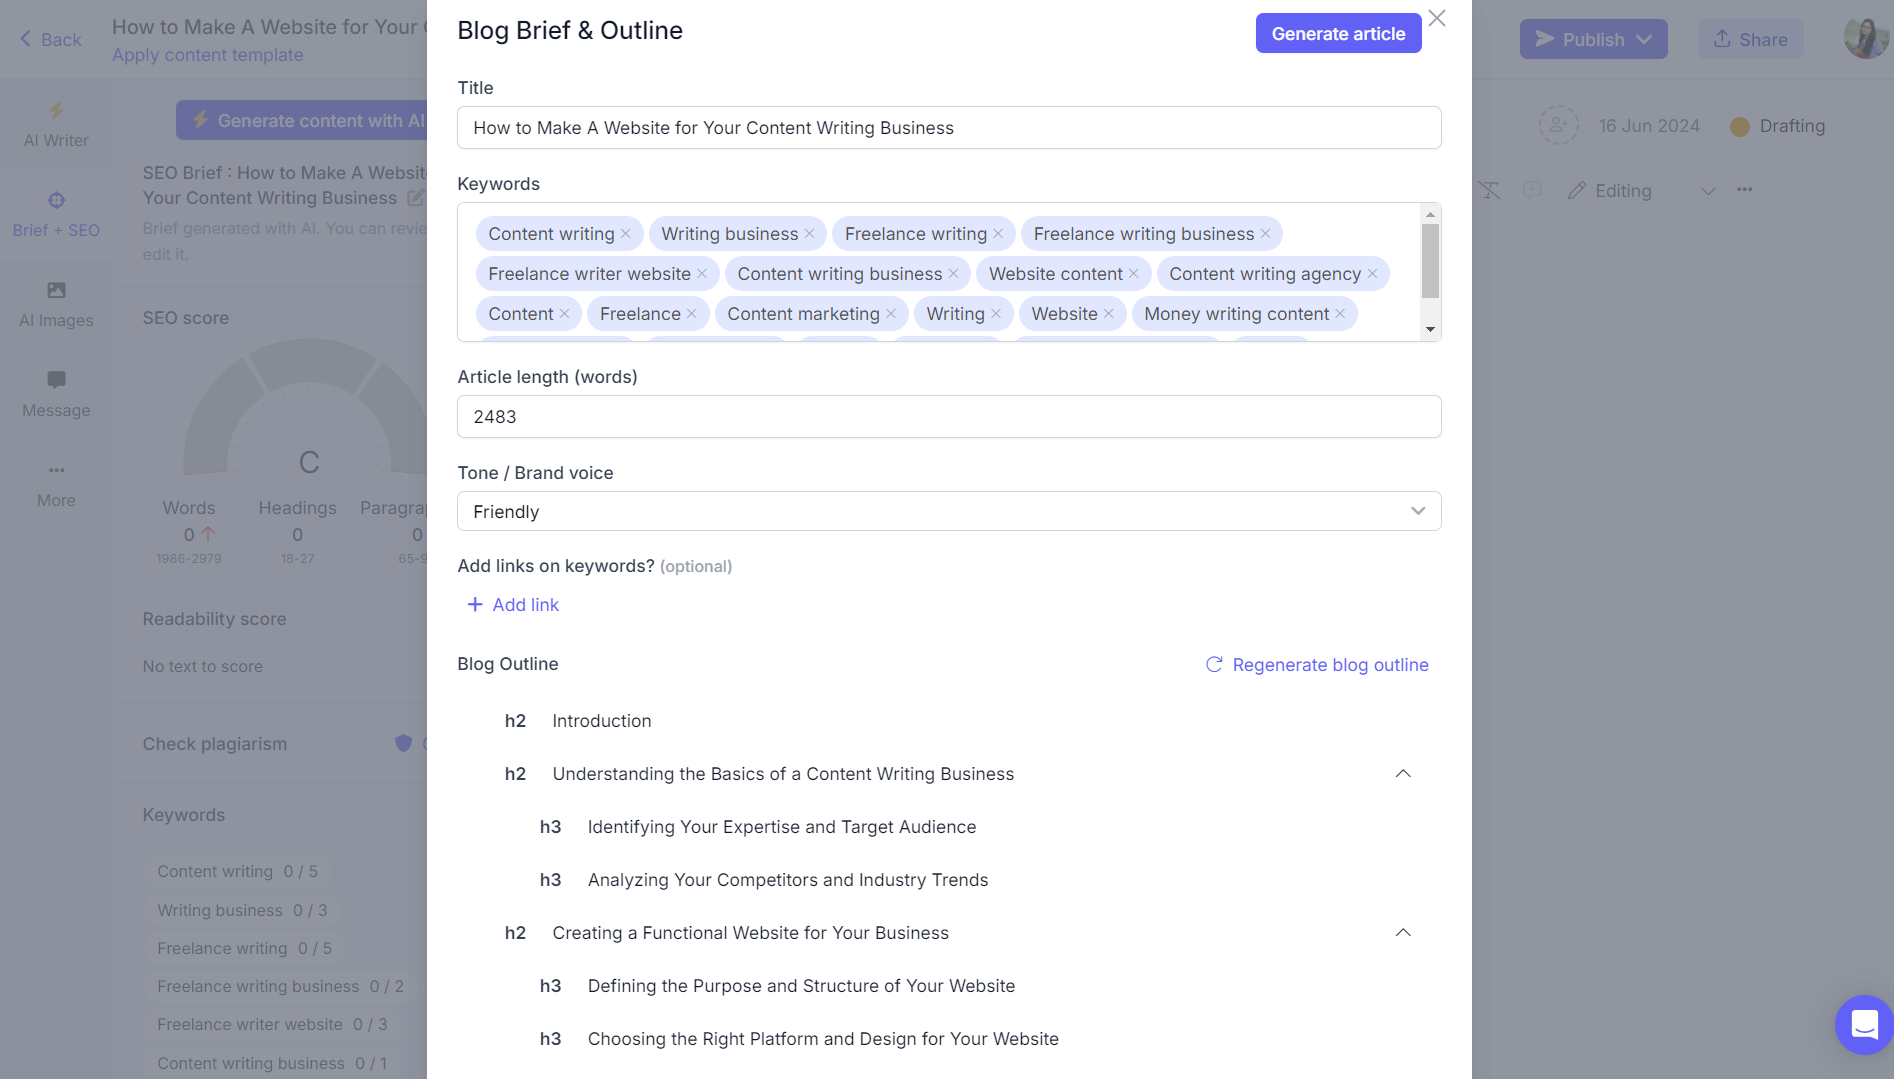Edit the SEO Brief title via pencil icon
Viewport: 1894px width, 1079px height.
[x=417, y=198]
